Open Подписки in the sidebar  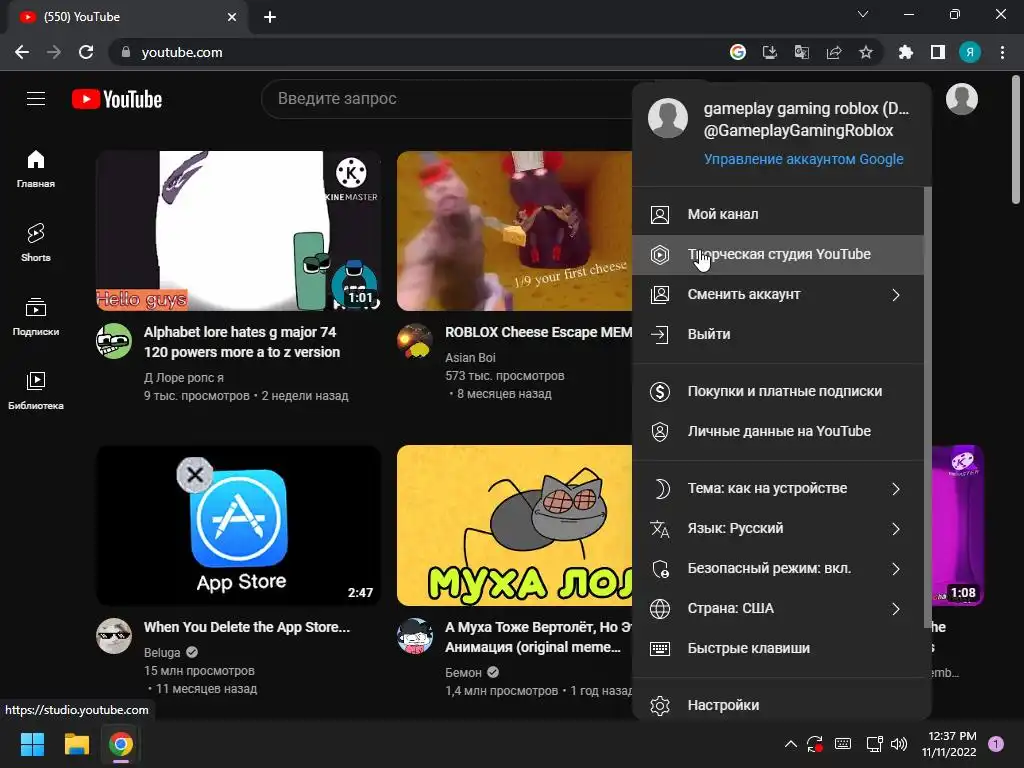36,317
